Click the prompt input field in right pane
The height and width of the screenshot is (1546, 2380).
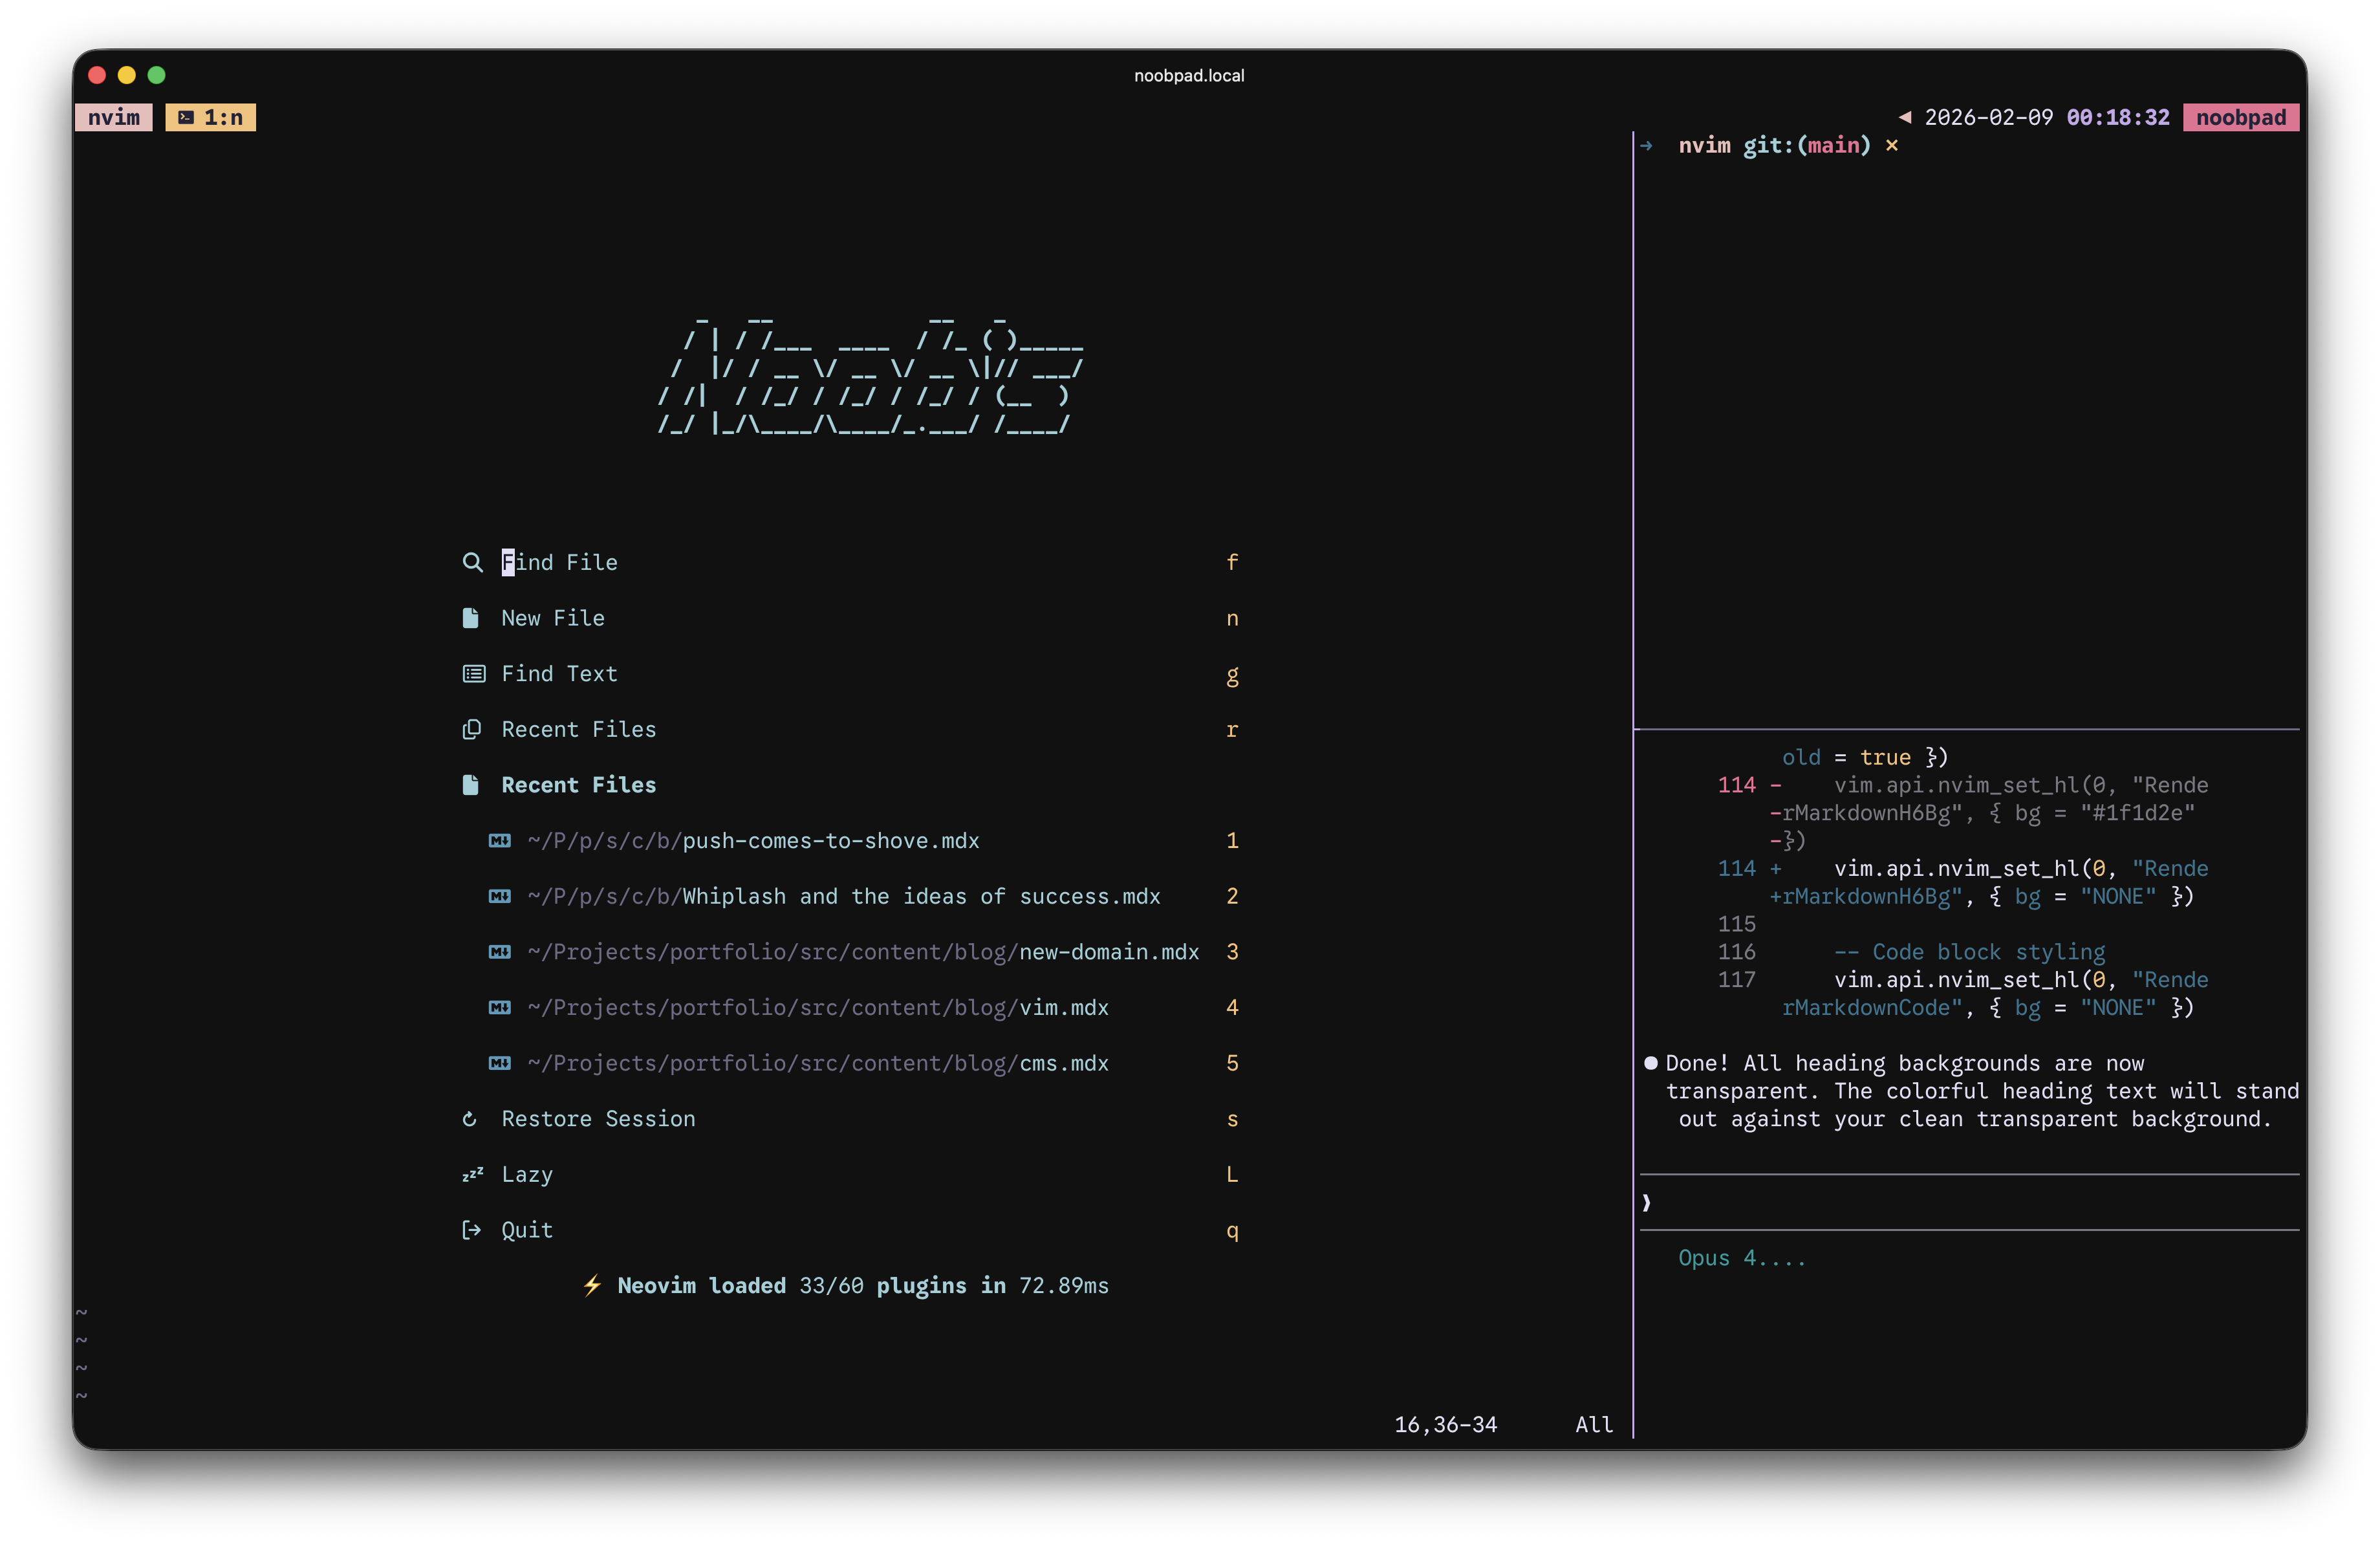click(1970, 1202)
